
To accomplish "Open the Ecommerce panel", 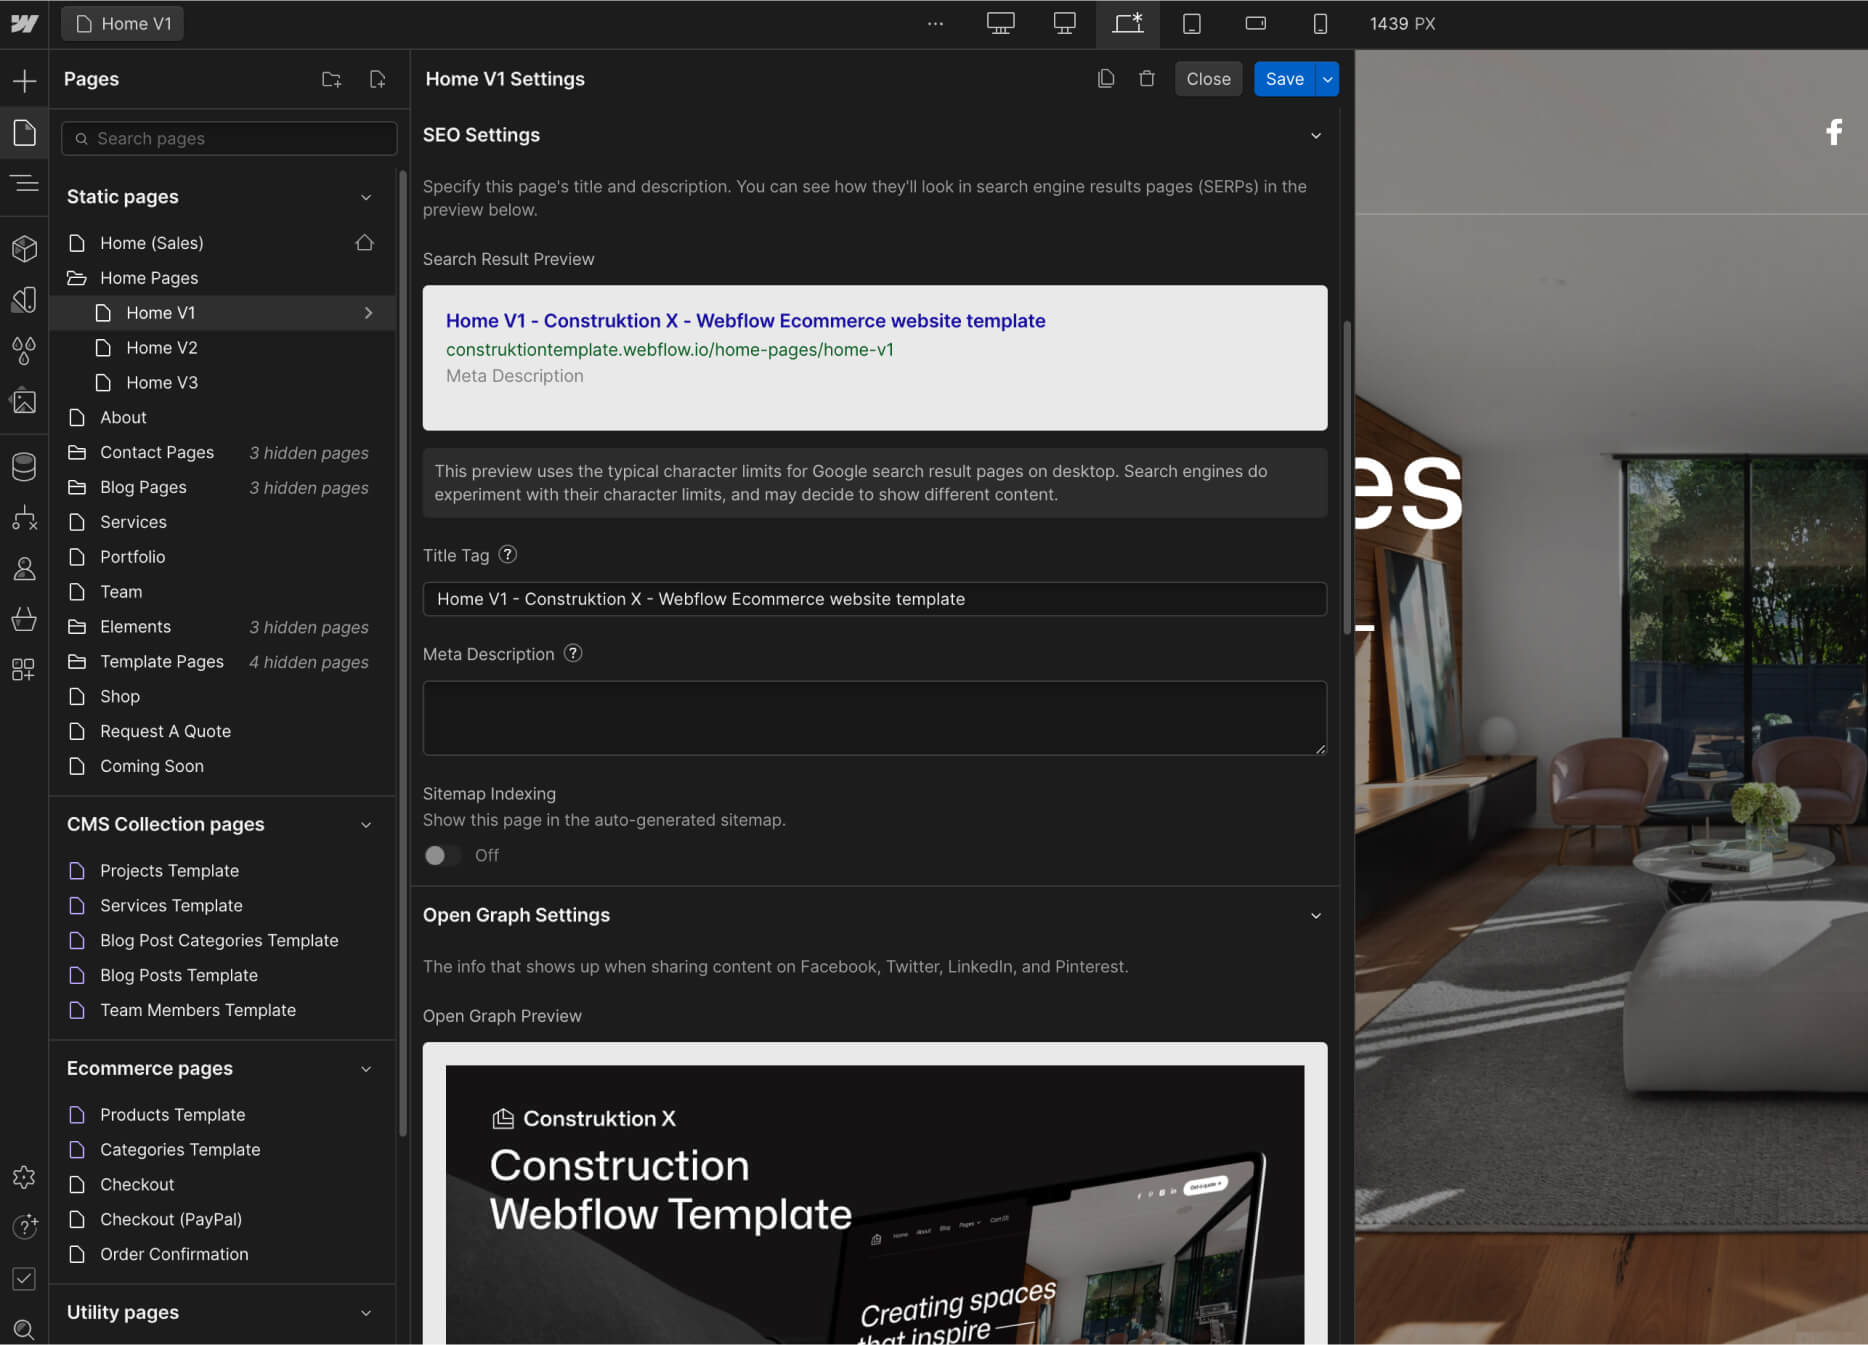I will point(24,619).
